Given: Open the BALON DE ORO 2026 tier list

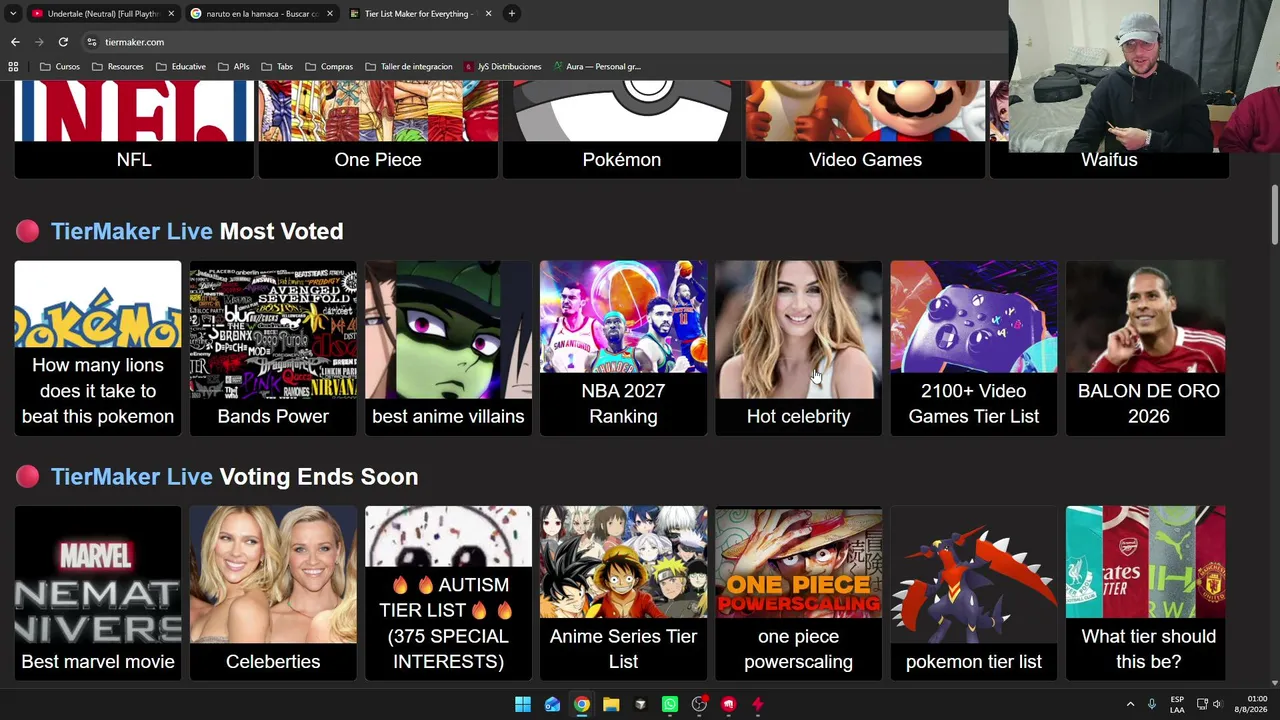Looking at the screenshot, I should coord(1146,348).
